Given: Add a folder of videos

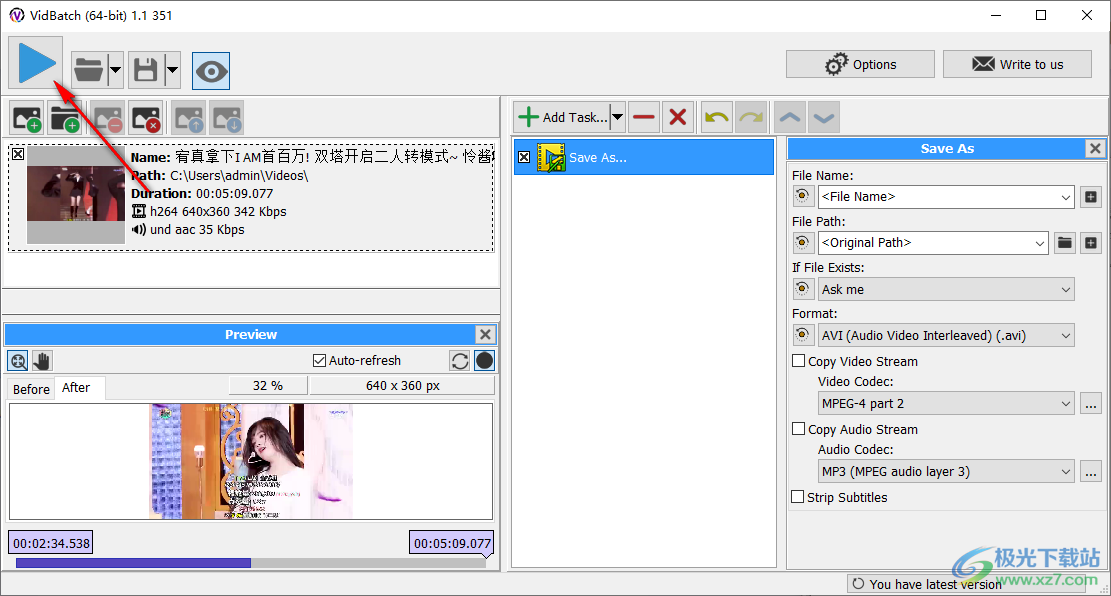Looking at the screenshot, I should [x=65, y=118].
